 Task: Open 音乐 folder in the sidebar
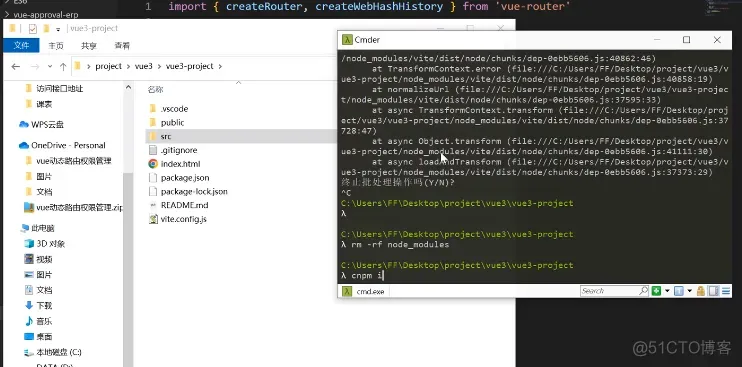[x=44, y=321]
